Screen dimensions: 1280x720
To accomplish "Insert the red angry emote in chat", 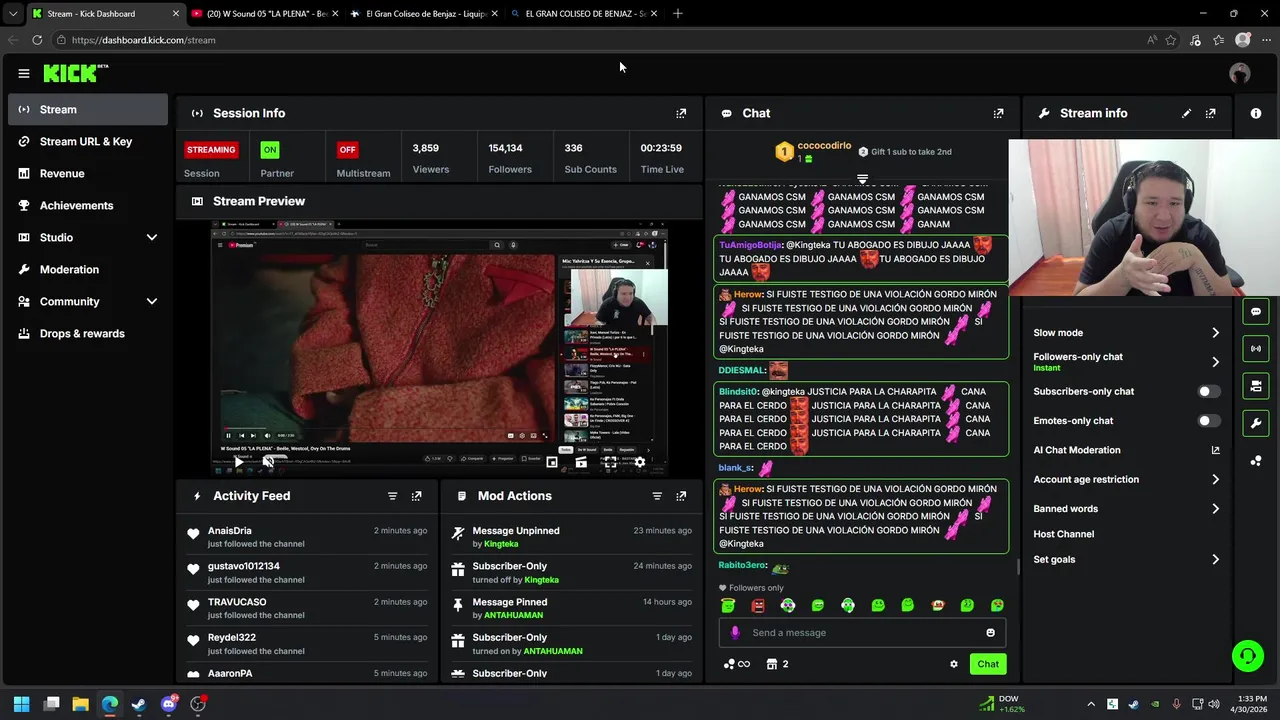I will coord(758,606).
